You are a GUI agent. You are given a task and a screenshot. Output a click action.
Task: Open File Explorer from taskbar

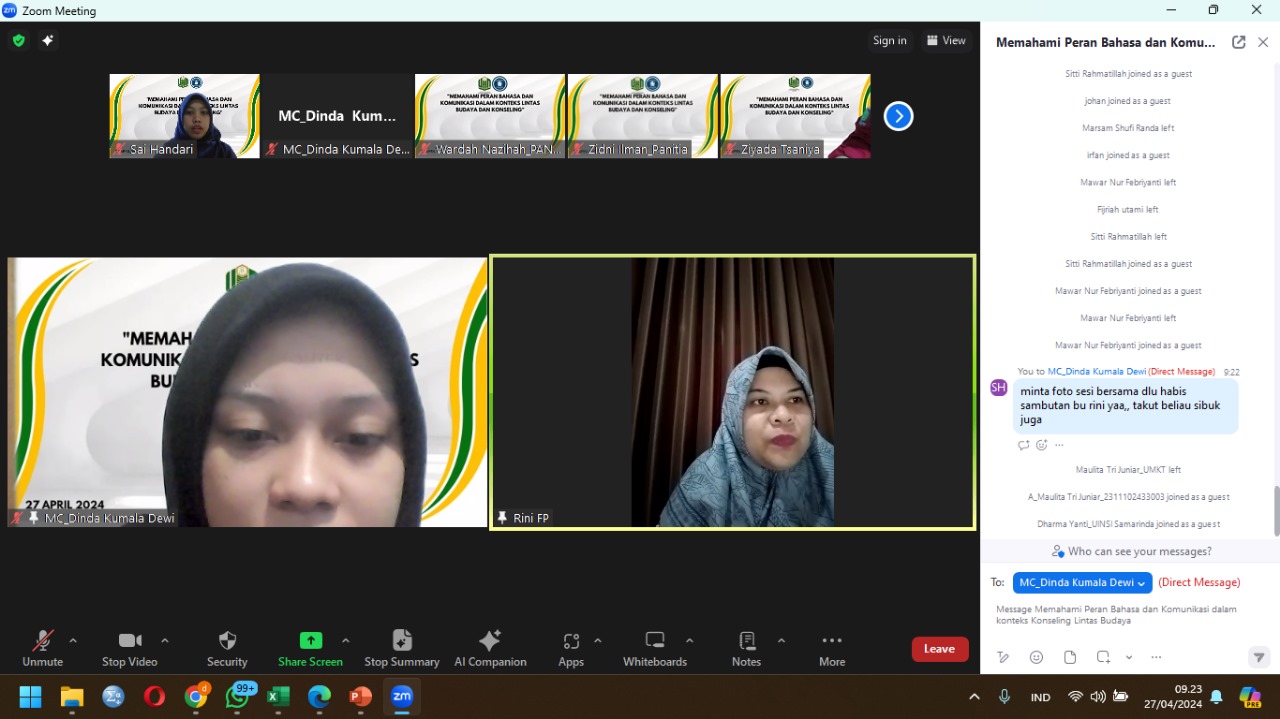[72, 696]
